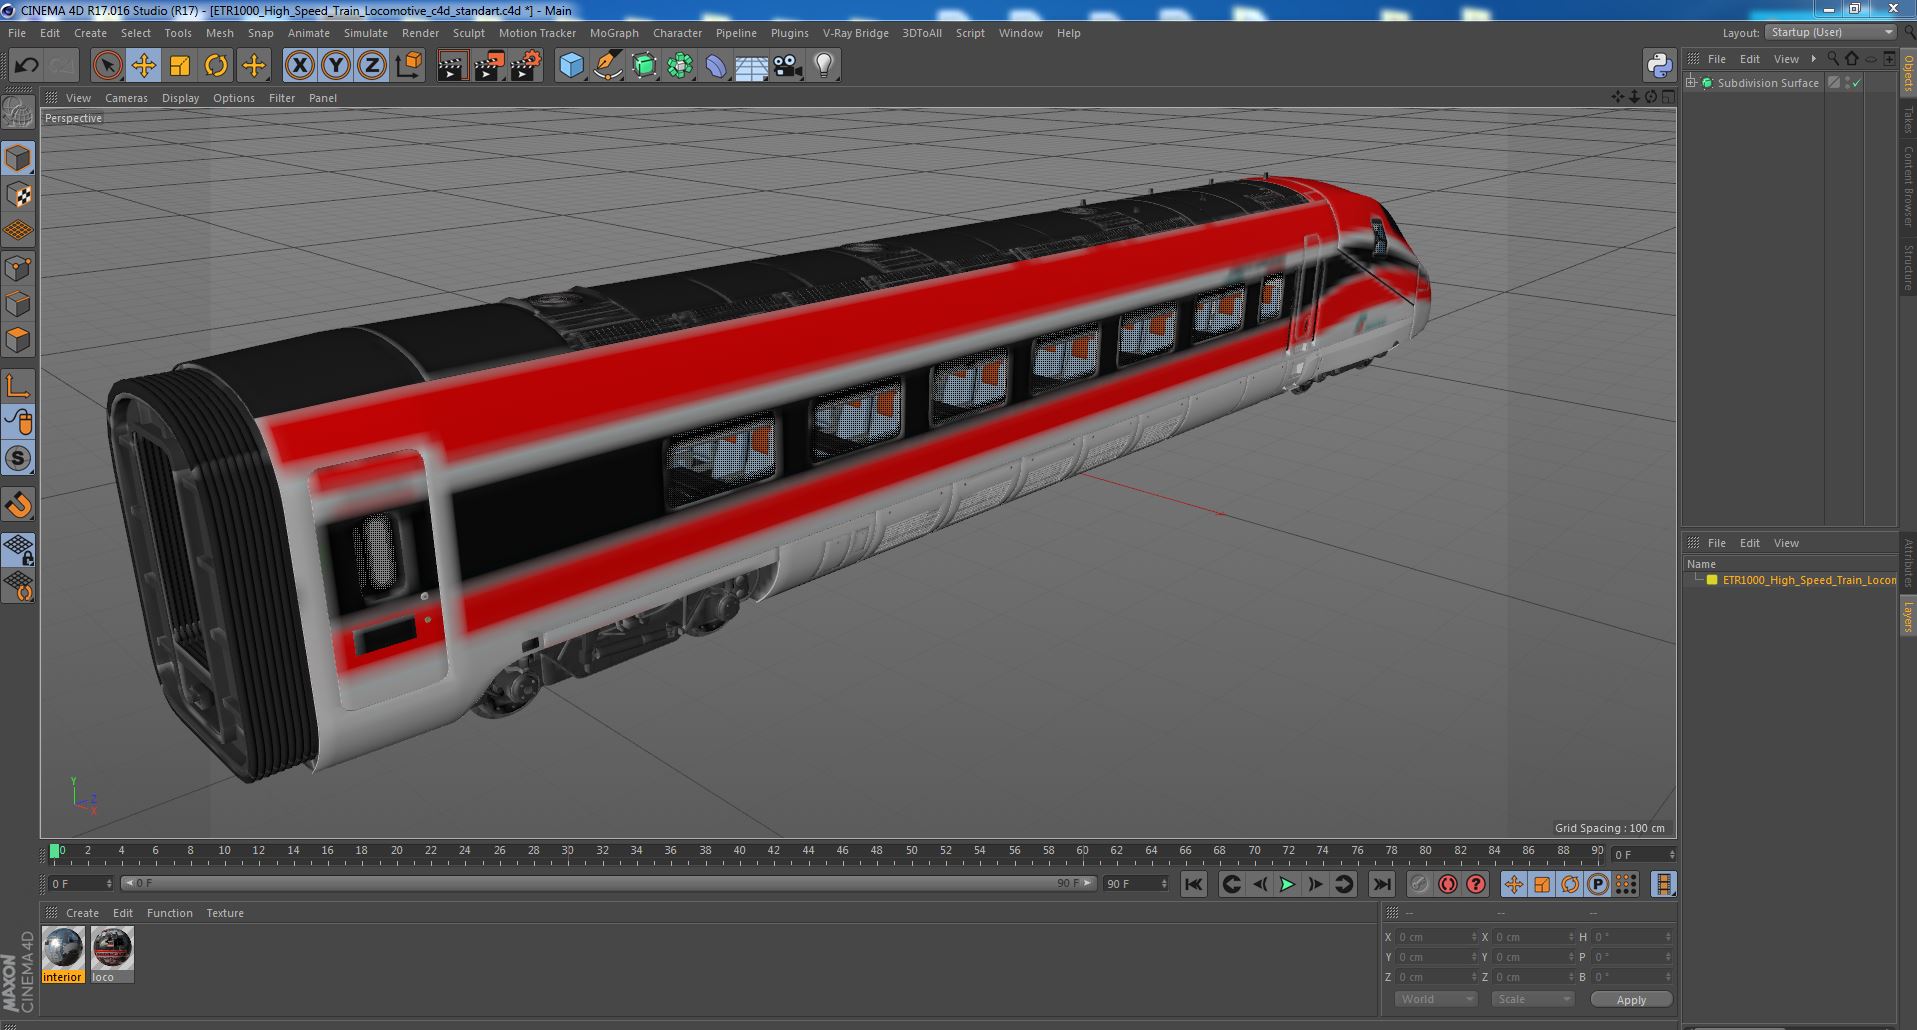Image resolution: width=1917 pixels, height=1030 pixels.
Task: Play the animation forward
Action: tap(1287, 884)
